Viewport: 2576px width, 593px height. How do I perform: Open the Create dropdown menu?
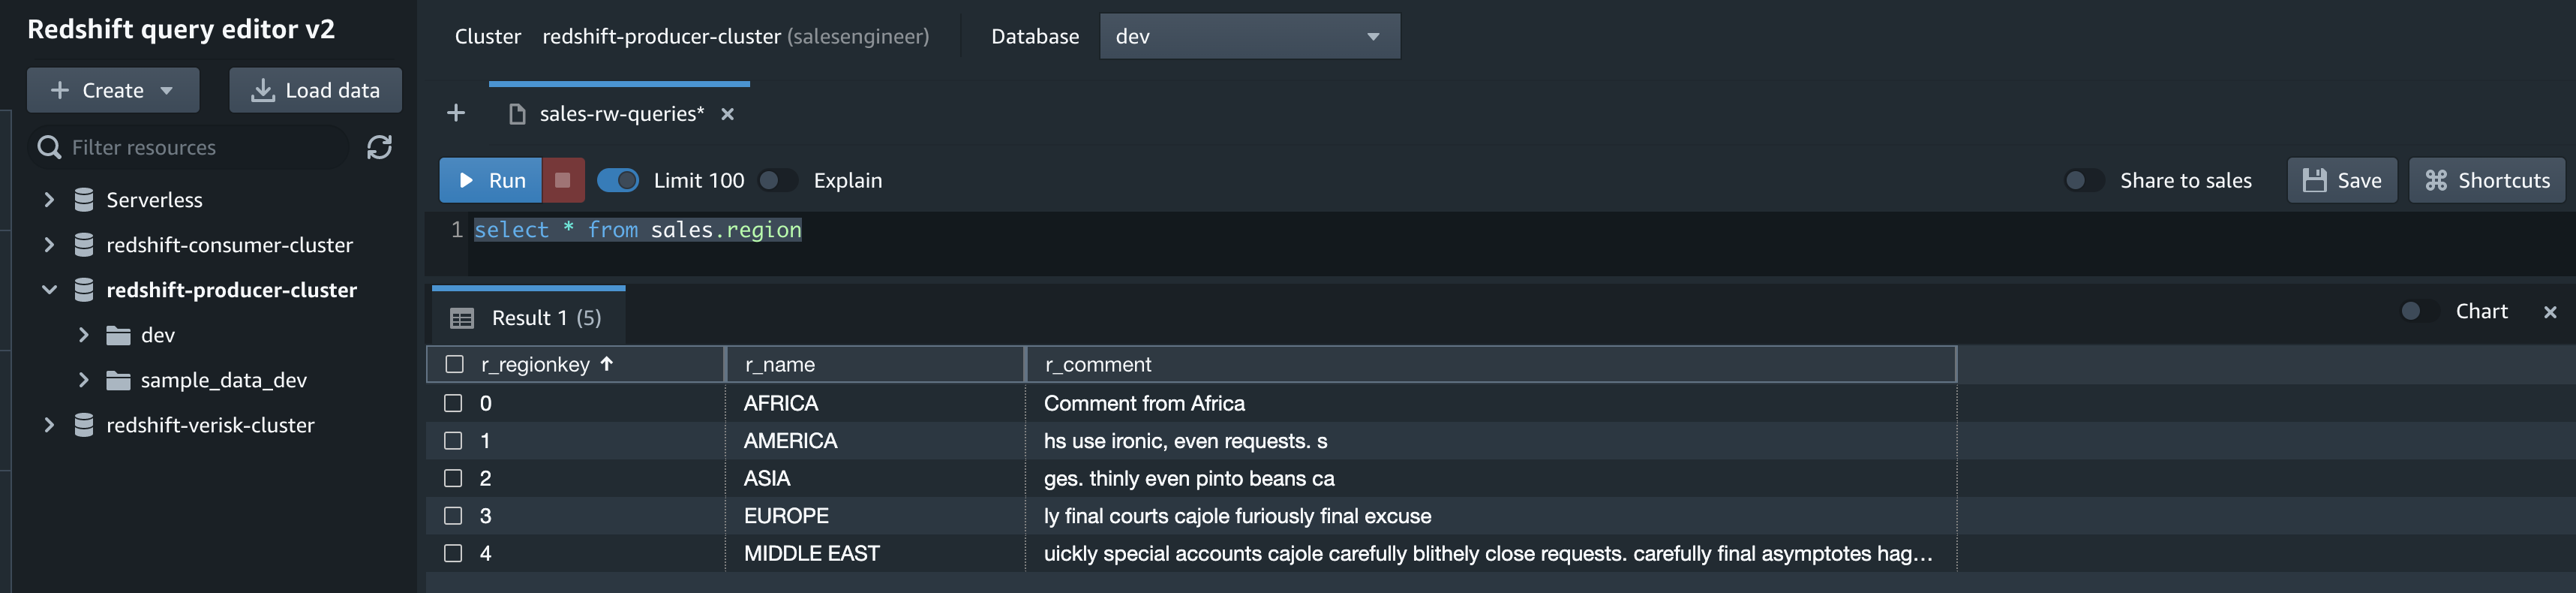113,90
